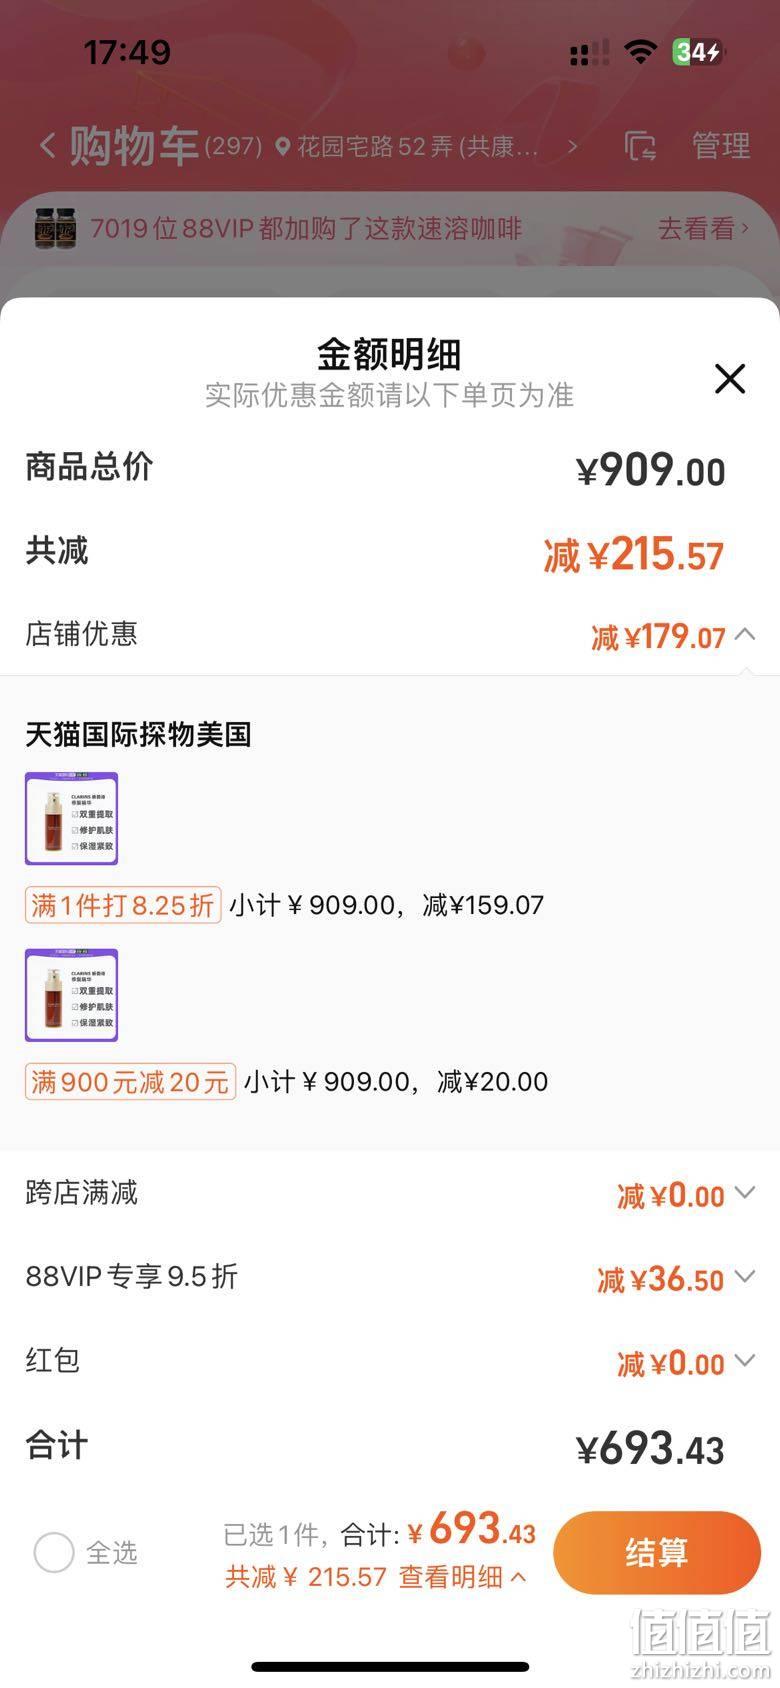
Task: Toggle the 全选 select-all radio button
Action: (x=54, y=1553)
